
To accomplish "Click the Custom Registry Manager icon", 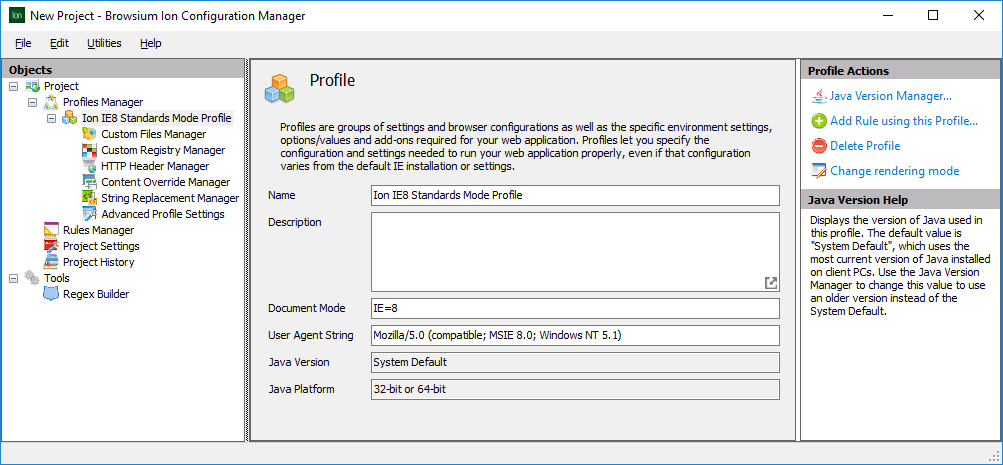I will tap(89, 150).
